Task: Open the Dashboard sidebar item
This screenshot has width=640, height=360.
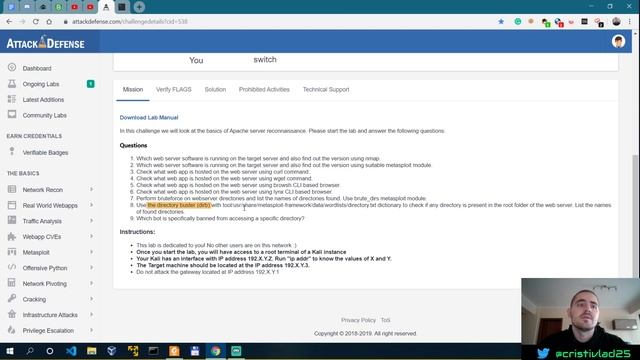Action: click(37, 68)
